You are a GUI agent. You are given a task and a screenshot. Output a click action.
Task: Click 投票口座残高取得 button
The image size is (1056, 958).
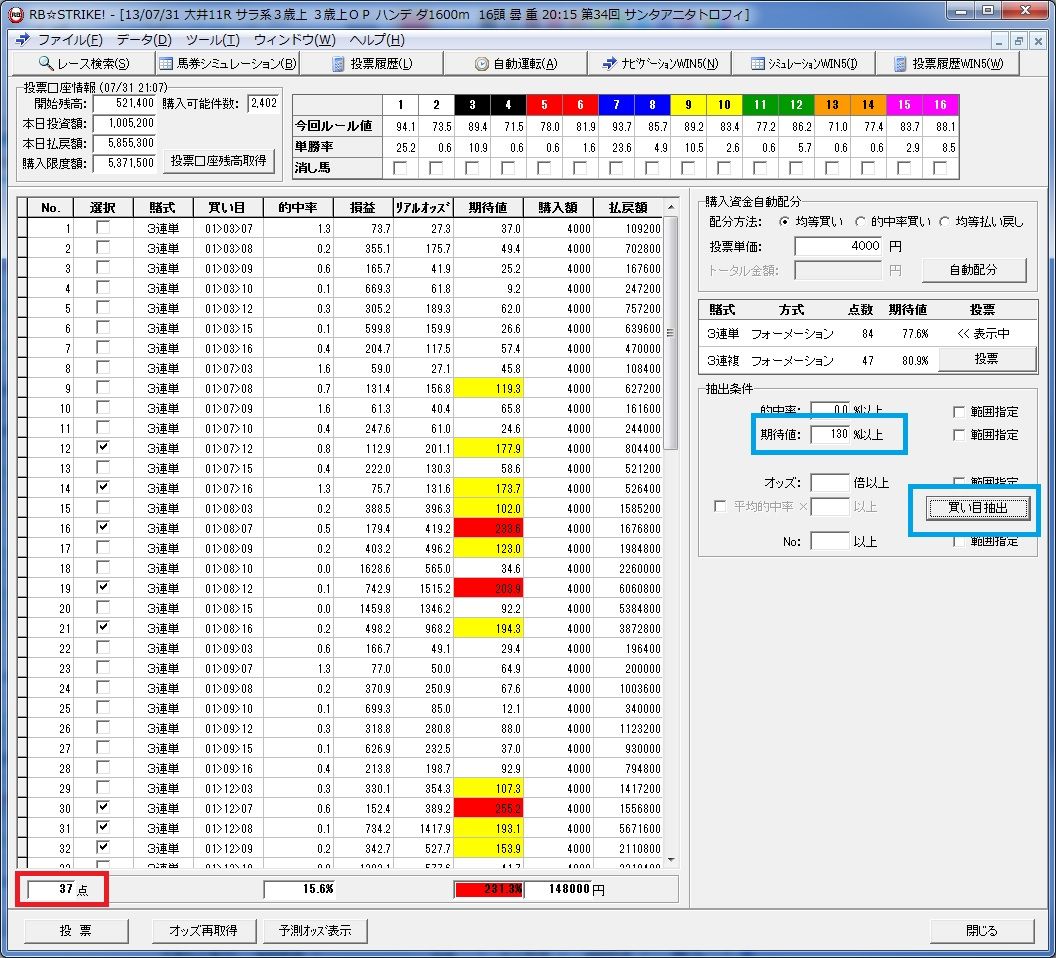click(x=219, y=161)
